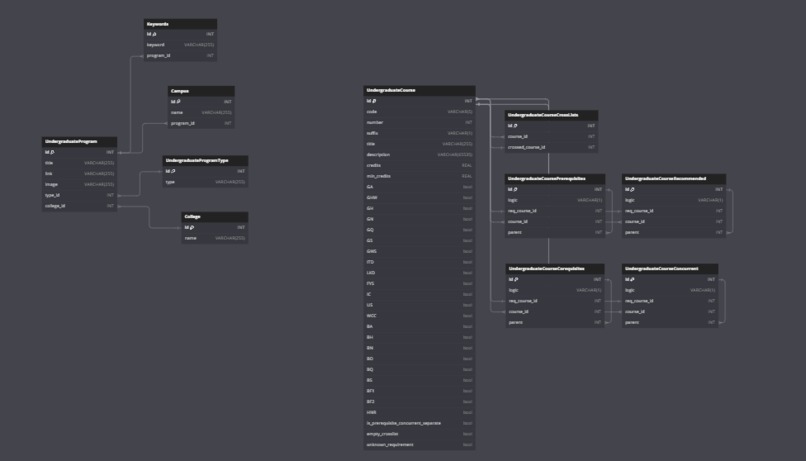Click the description field in UndergraduateCourse table
Image resolution: width=806 pixels, height=461 pixels.
pos(419,155)
